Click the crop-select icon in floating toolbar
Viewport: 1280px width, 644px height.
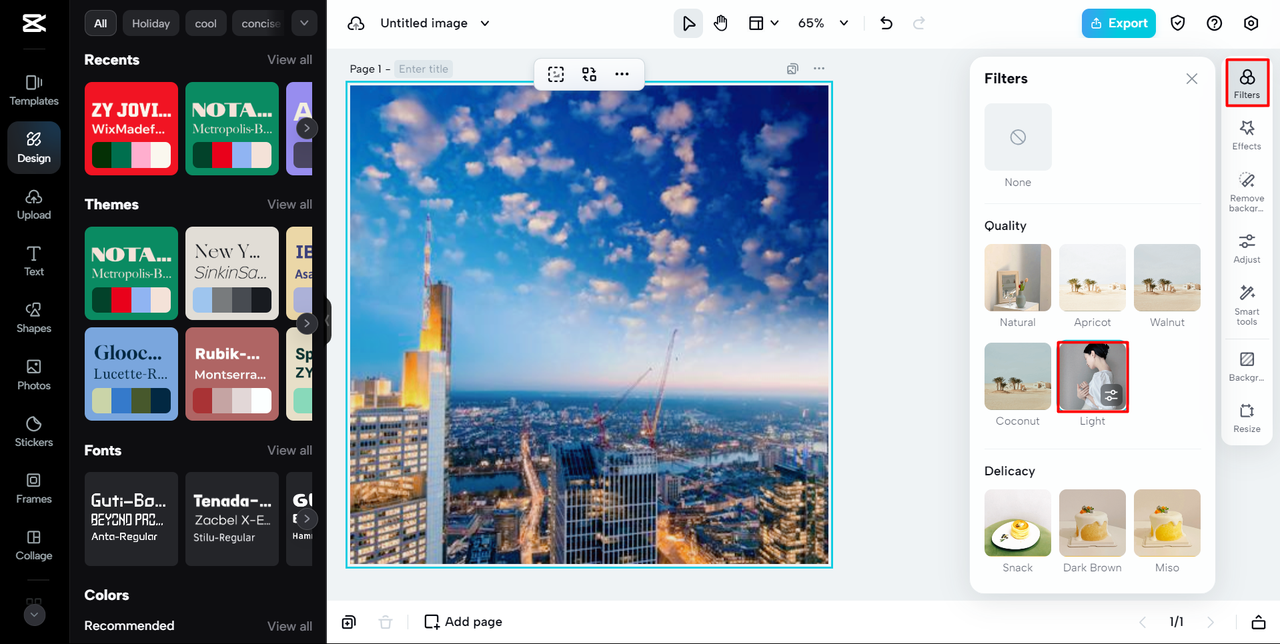click(x=556, y=74)
